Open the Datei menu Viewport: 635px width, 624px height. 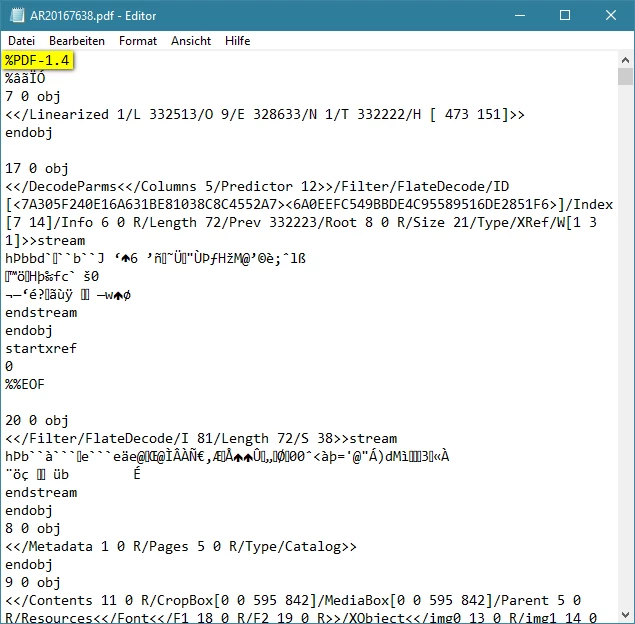click(x=21, y=41)
